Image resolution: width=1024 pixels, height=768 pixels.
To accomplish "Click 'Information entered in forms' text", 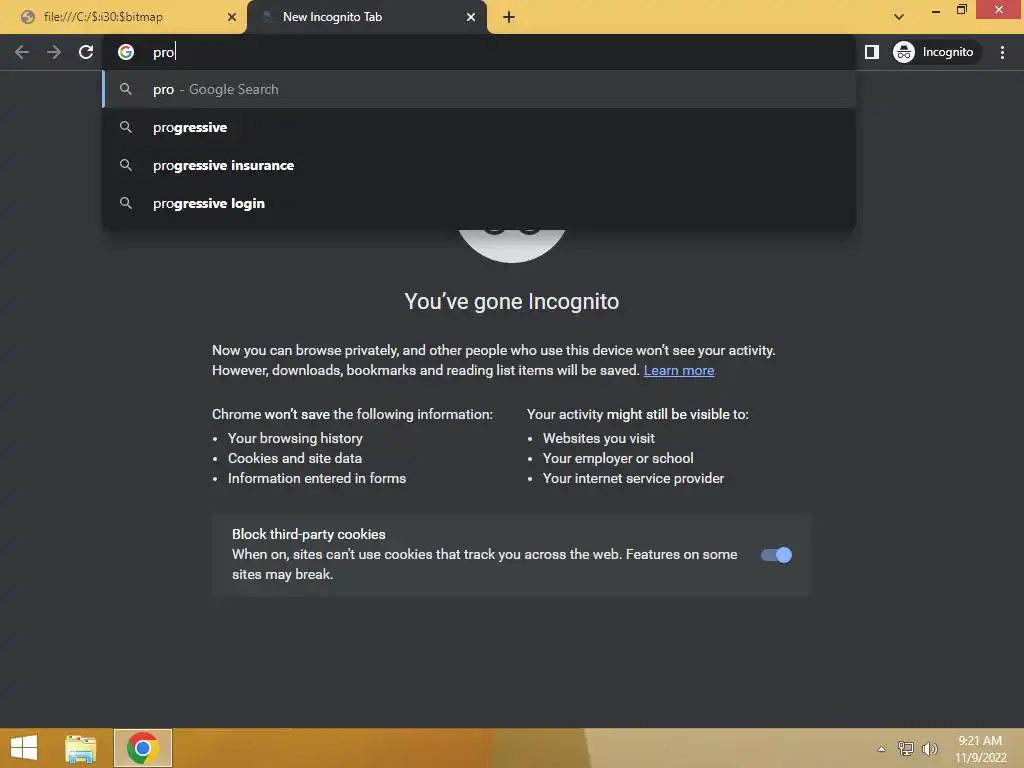I will [317, 479].
